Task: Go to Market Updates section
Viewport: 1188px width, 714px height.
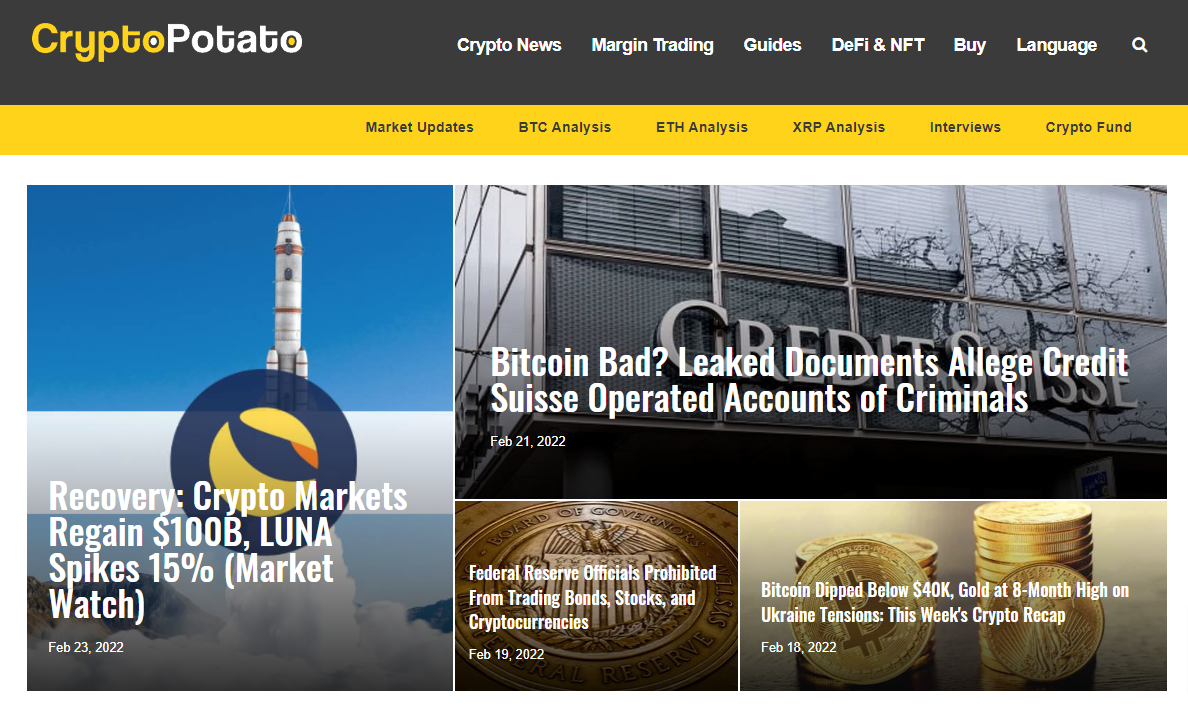Action: tap(420, 127)
